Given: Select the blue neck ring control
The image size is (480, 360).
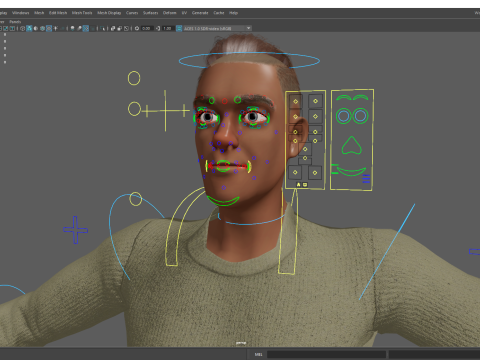Looking at the screenshot, I should pyautogui.click(x=251, y=219).
